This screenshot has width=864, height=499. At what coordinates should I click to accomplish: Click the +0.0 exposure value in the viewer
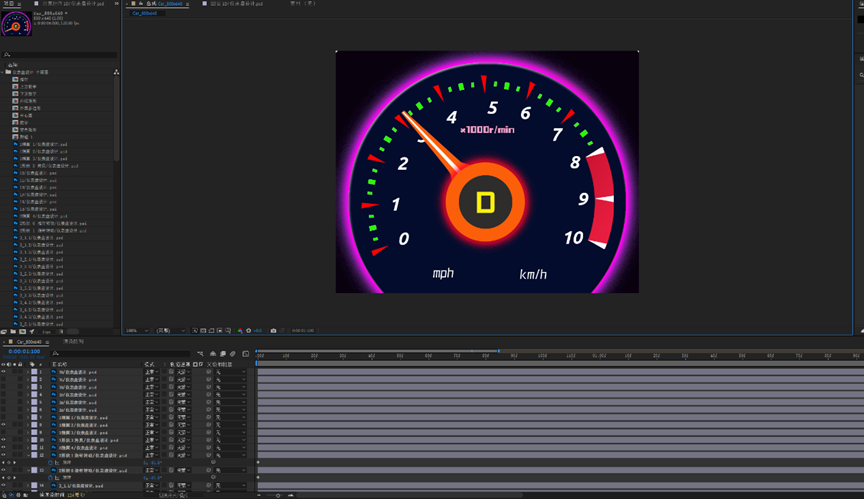[257, 330]
